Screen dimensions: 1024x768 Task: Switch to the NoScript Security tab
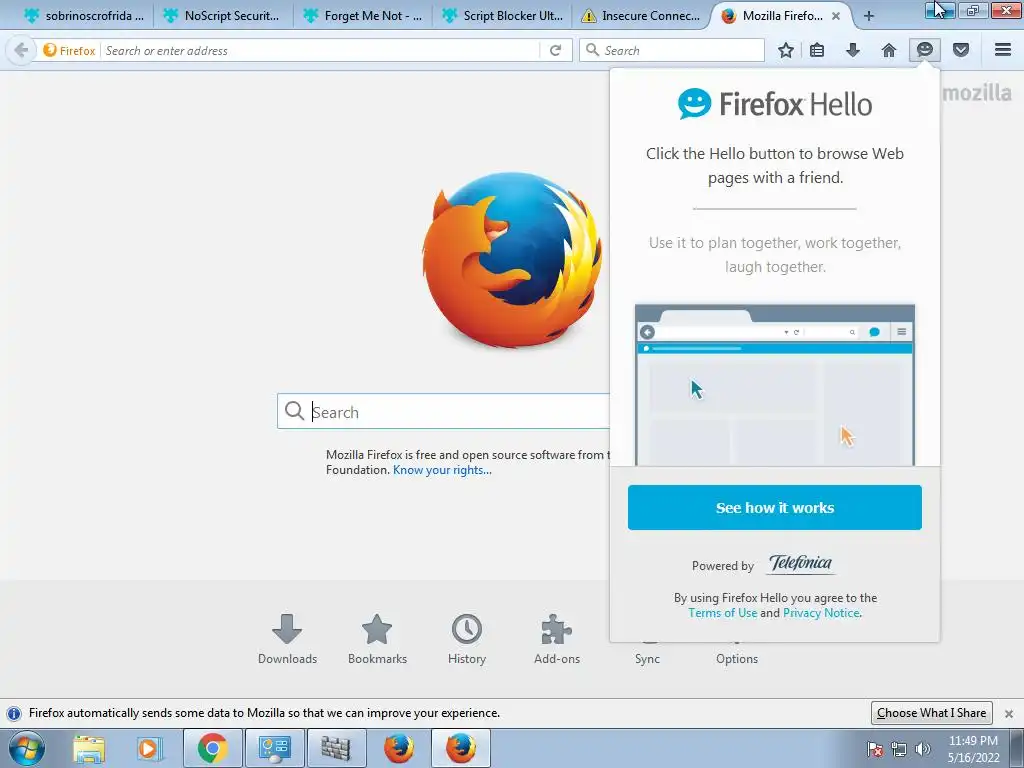(x=222, y=16)
